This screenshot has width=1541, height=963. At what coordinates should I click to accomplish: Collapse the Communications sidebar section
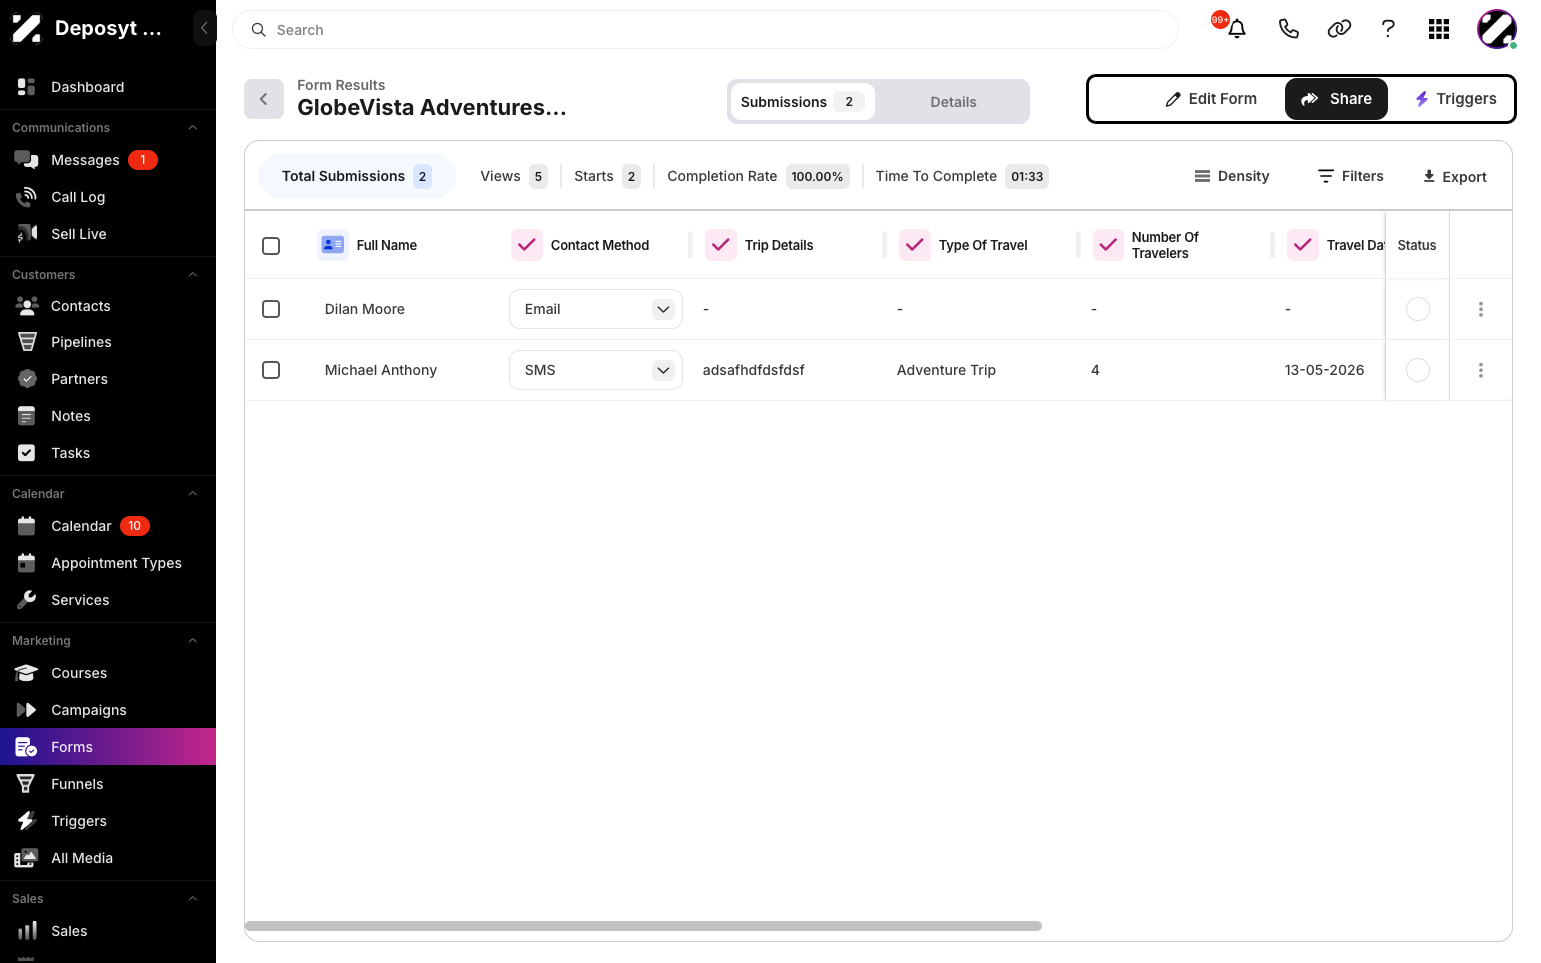tap(193, 128)
